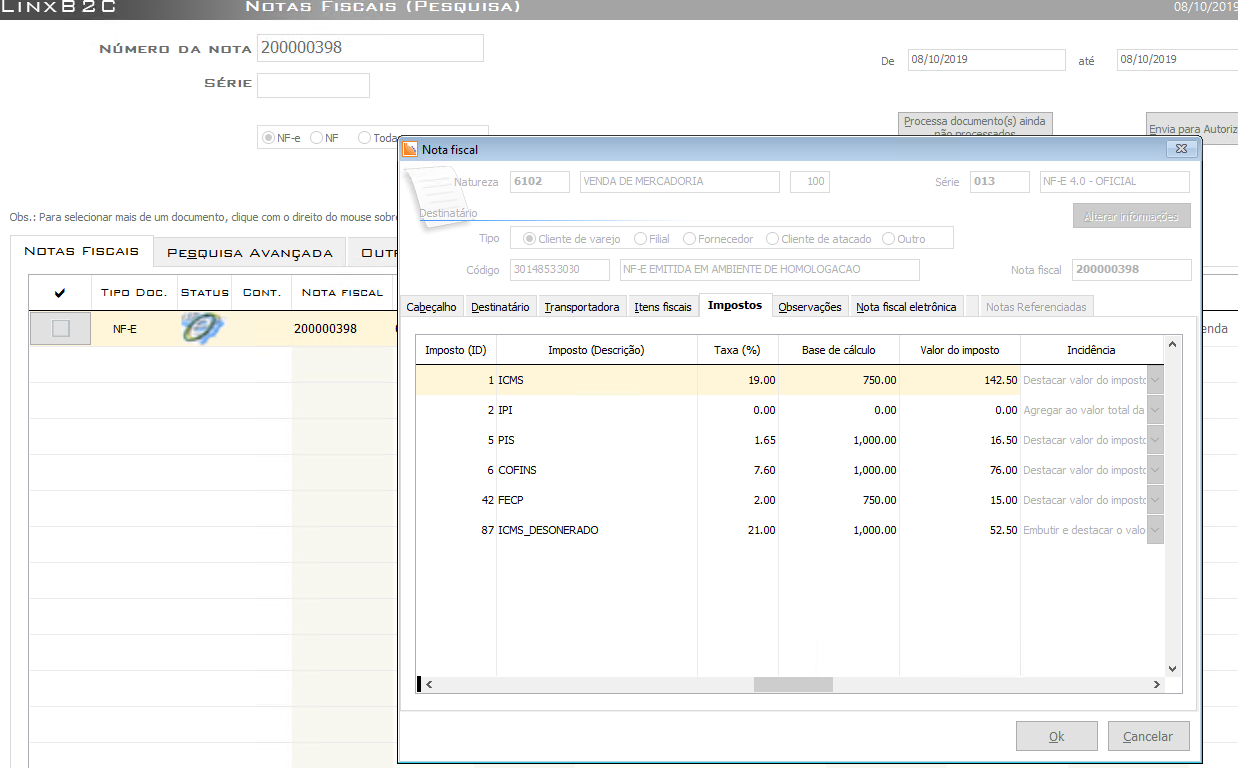
Task: Click Processa documento(s) ainda não processados
Action: pyautogui.click(x=975, y=124)
